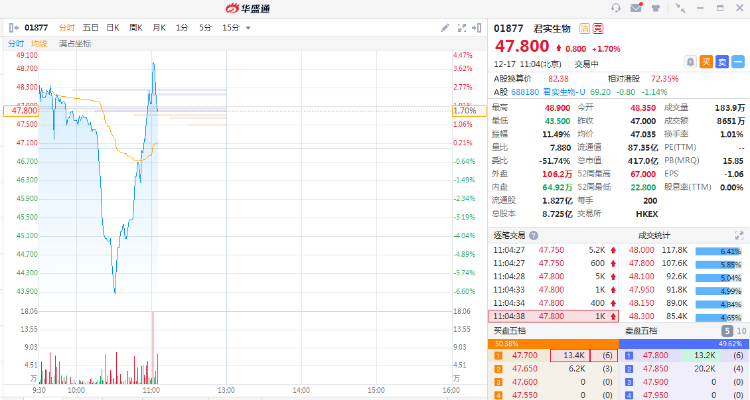Expand the chart to fullscreen
This screenshot has height=400, width=750.
462,28
